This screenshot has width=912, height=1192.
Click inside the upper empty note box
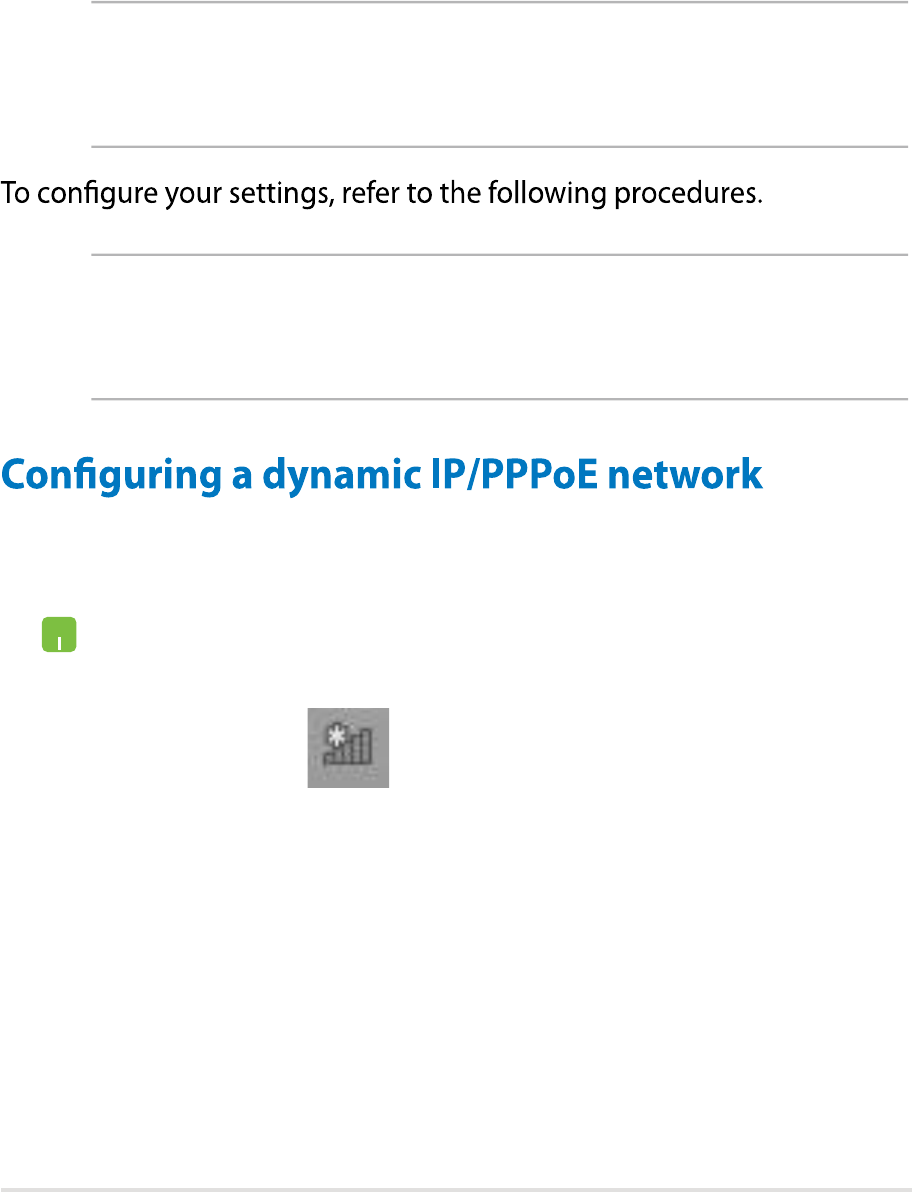coord(498,75)
